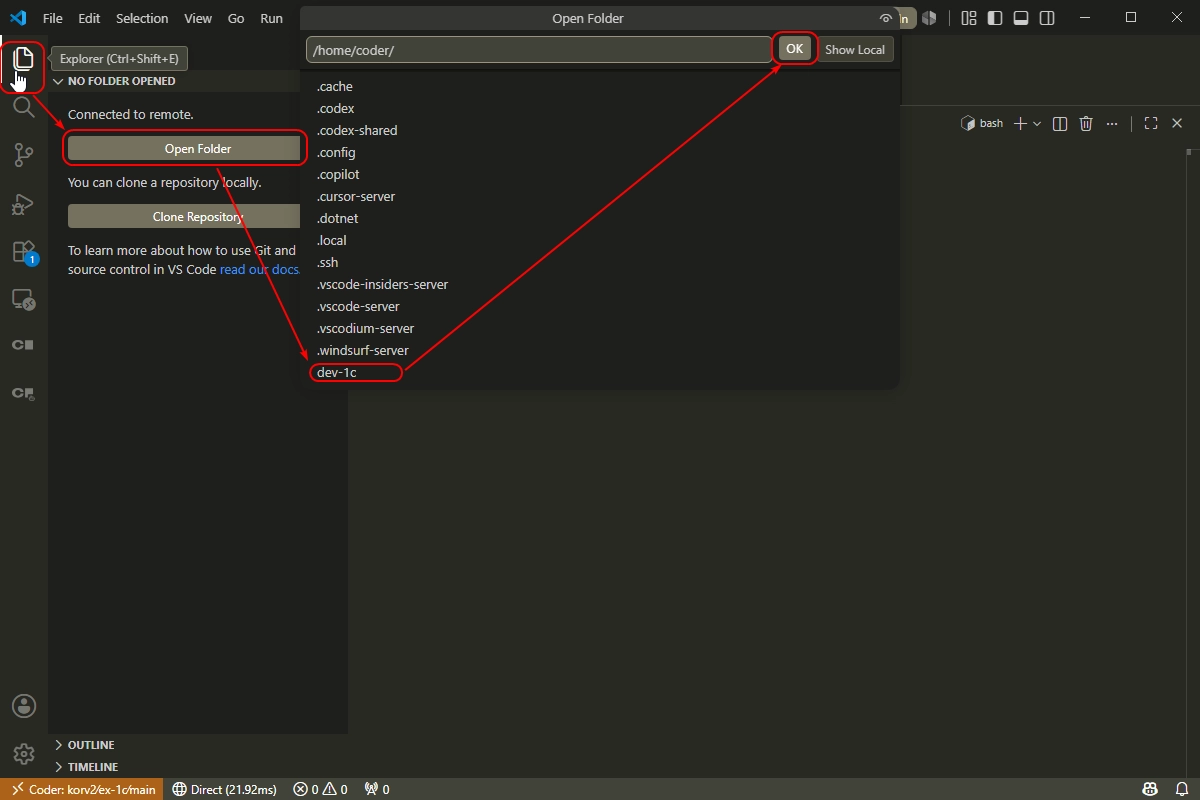Open the Selection menu
The height and width of the screenshot is (800, 1200).
(x=142, y=18)
